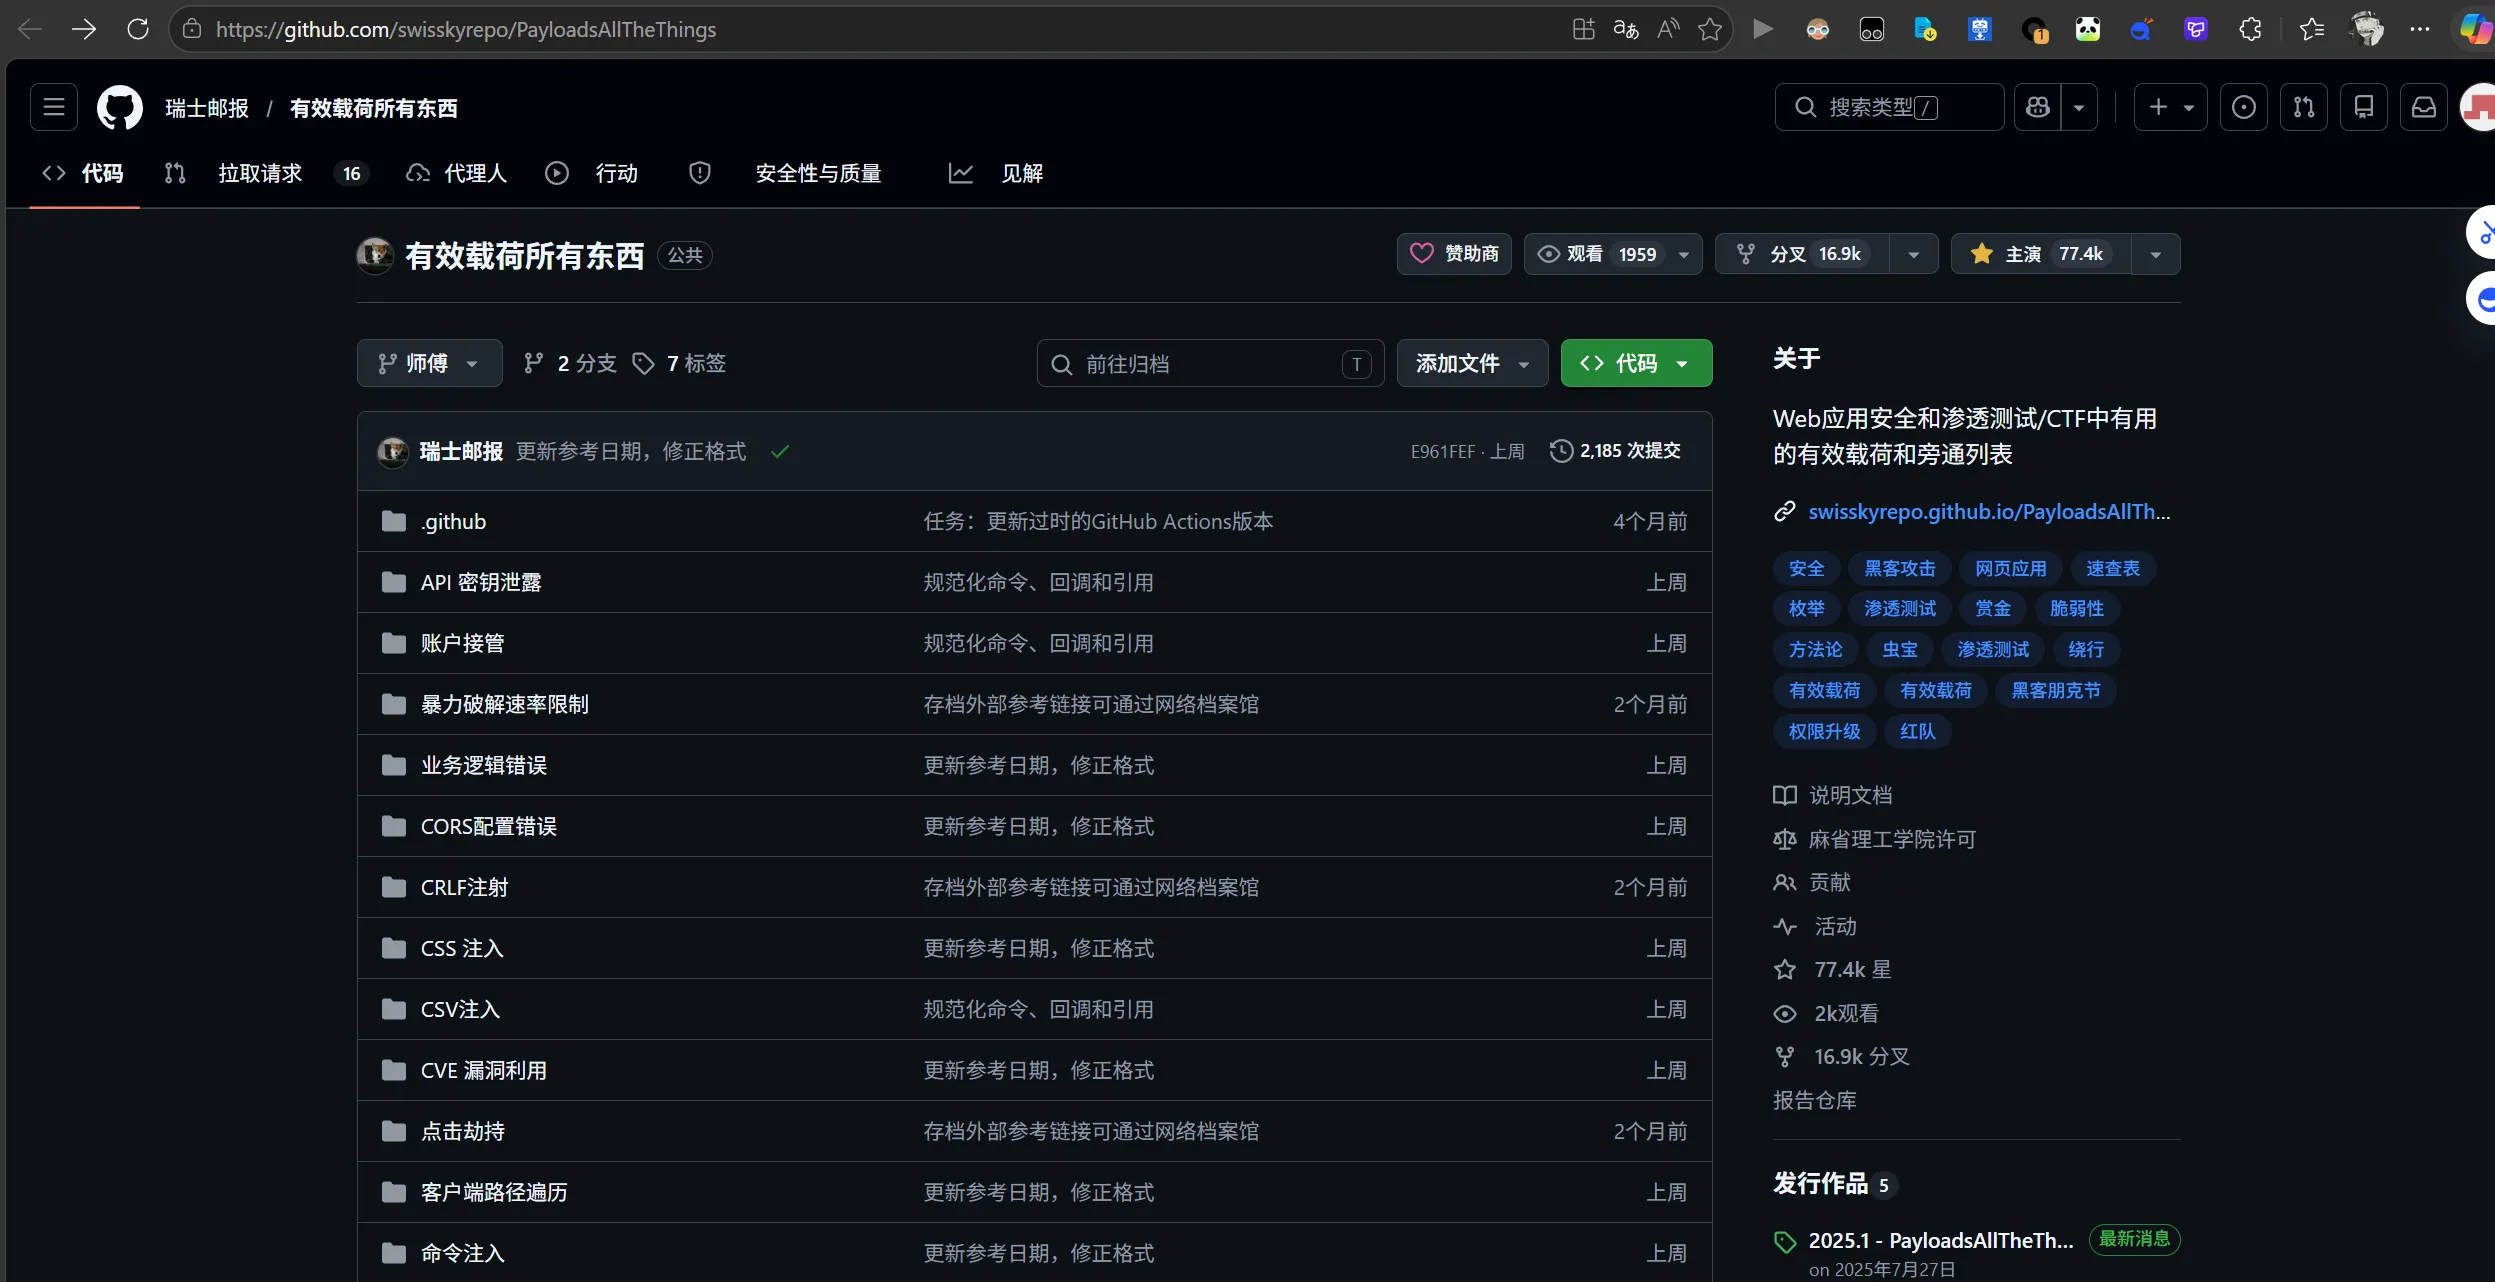The height and width of the screenshot is (1282, 2495).
Task: Switch to the 见解 tab
Action: pyautogui.click(x=996, y=173)
